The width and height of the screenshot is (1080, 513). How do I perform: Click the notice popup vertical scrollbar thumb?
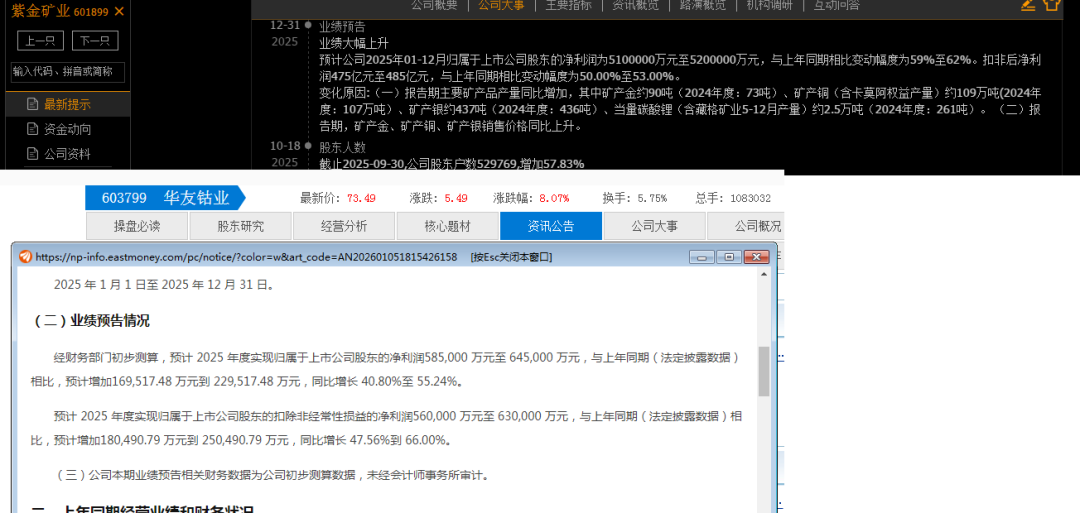[764, 371]
